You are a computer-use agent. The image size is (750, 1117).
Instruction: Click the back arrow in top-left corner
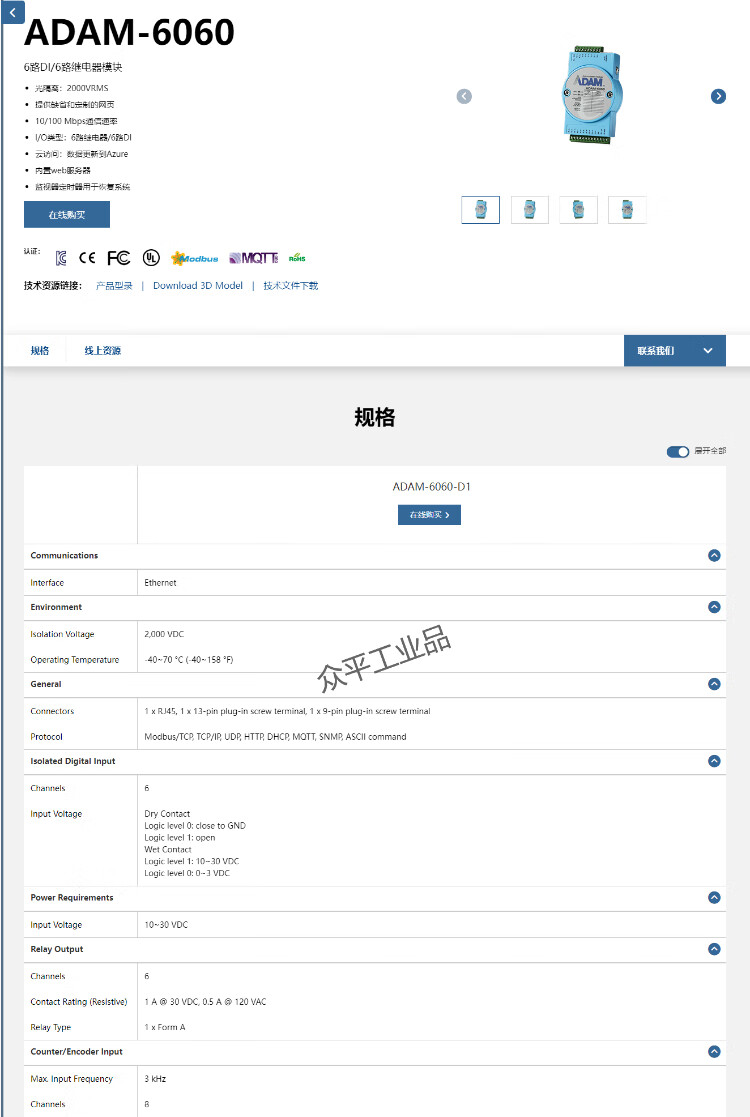click(x=11, y=11)
